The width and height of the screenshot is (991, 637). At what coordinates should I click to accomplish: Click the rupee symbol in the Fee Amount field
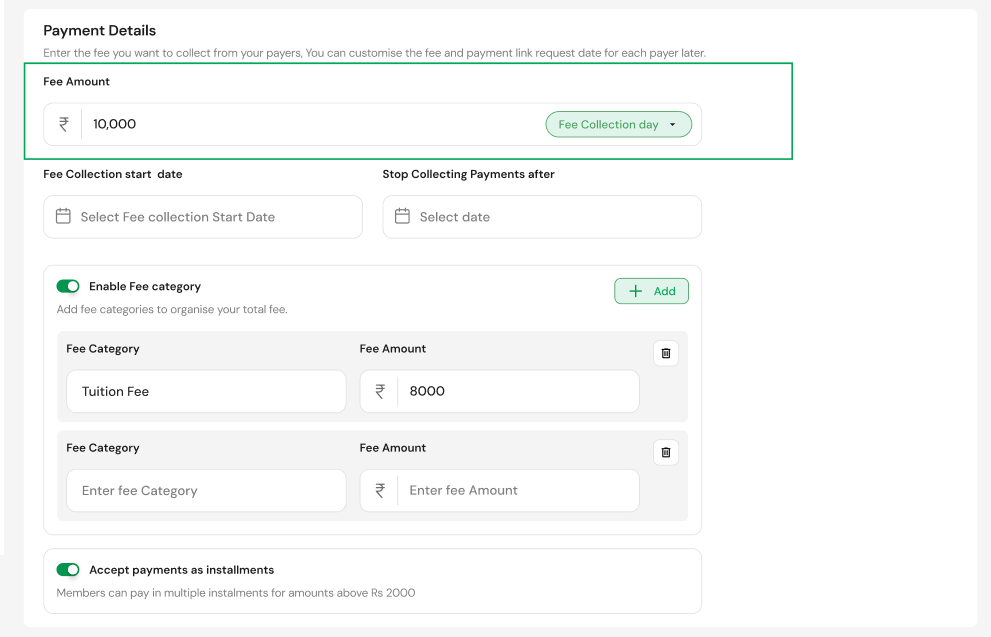tap(62, 123)
